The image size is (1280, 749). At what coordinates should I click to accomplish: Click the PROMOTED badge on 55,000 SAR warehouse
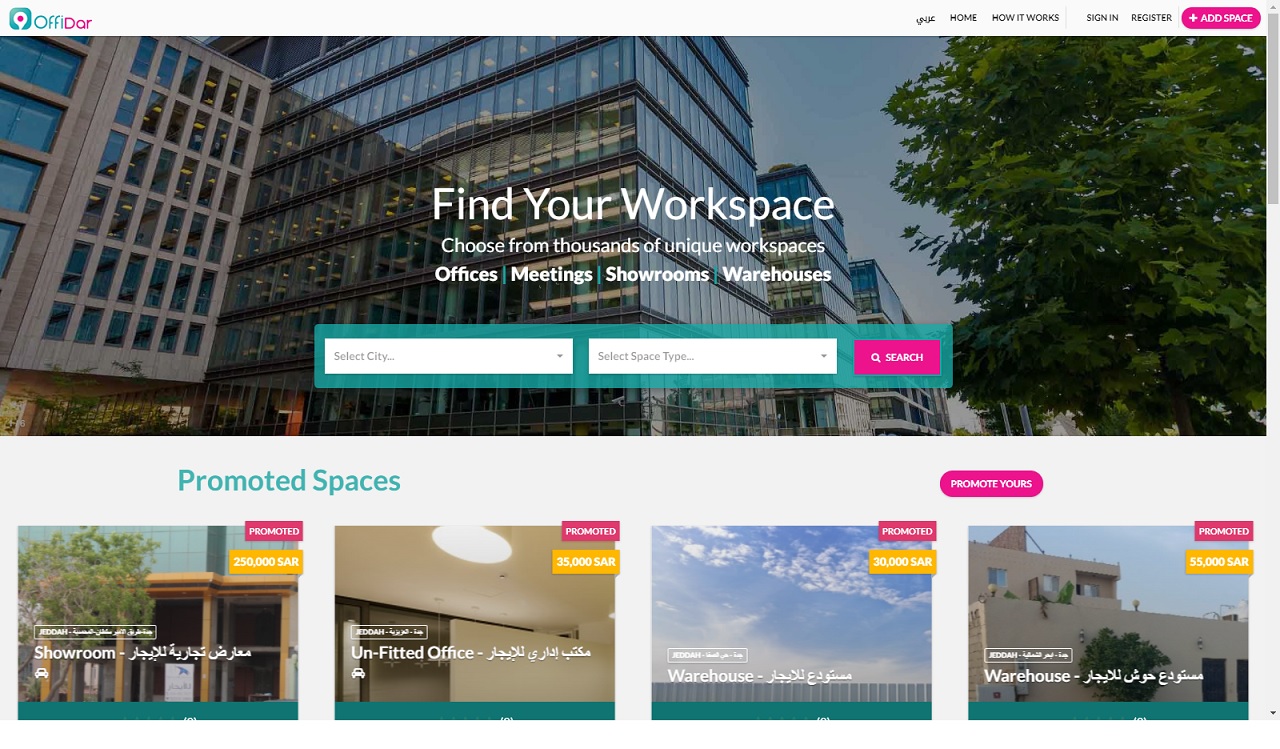tap(1224, 531)
